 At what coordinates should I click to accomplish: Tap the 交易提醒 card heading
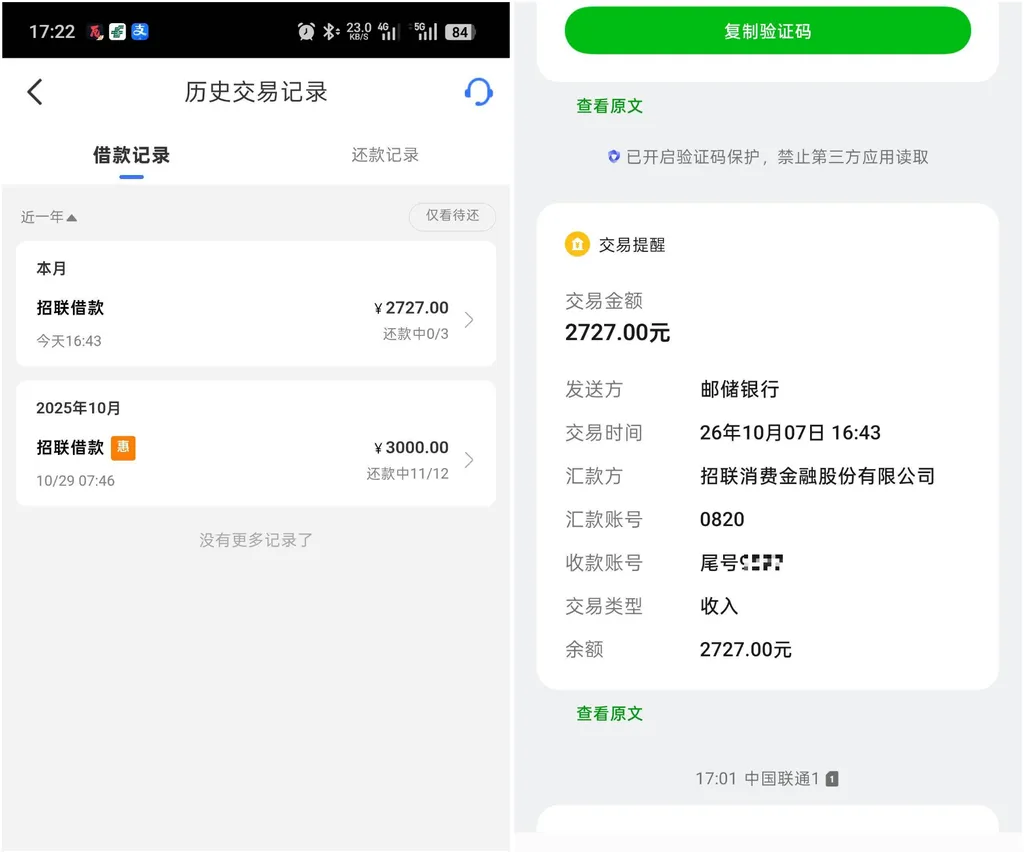coord(632,245)
